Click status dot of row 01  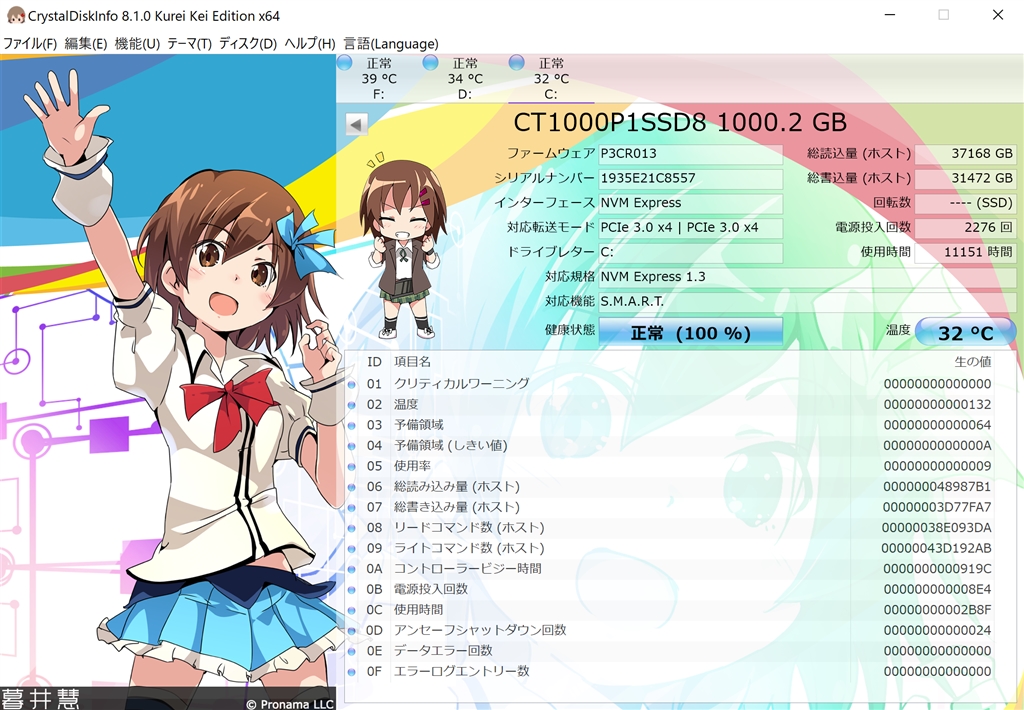pos(351,385)
